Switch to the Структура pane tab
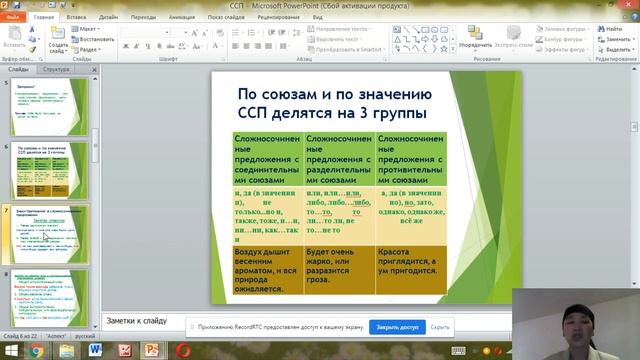Image resolution: width=640 pixels, height=360 pixels. [56, 69]
